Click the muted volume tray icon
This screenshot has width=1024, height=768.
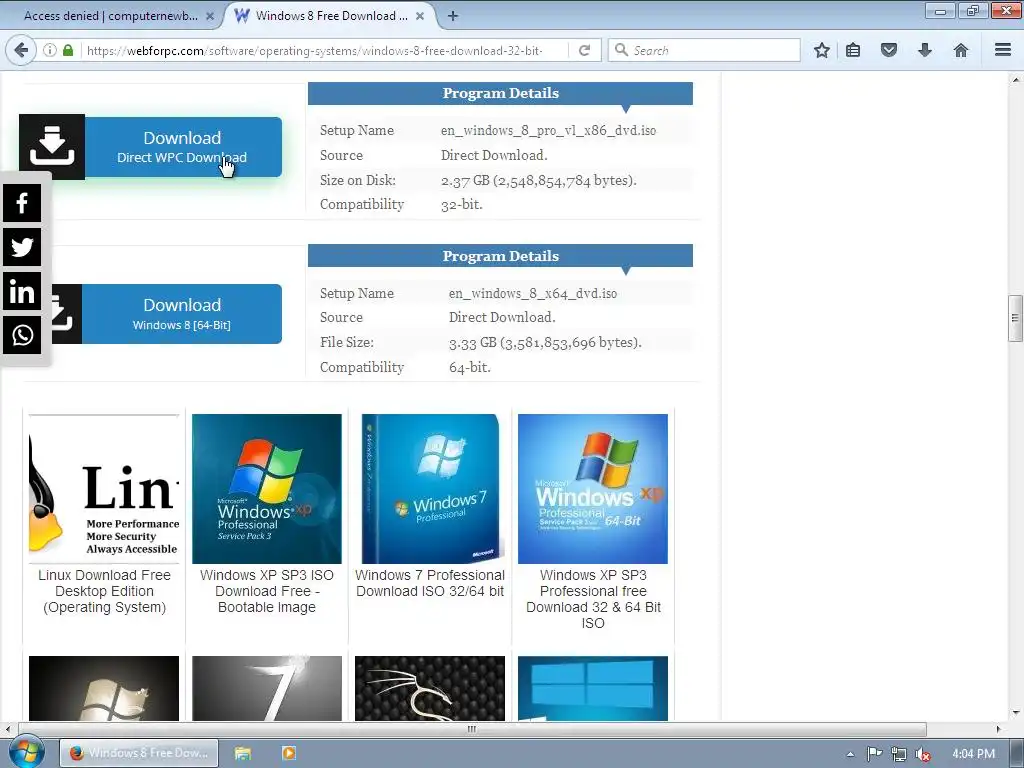(x=923, y=754)
